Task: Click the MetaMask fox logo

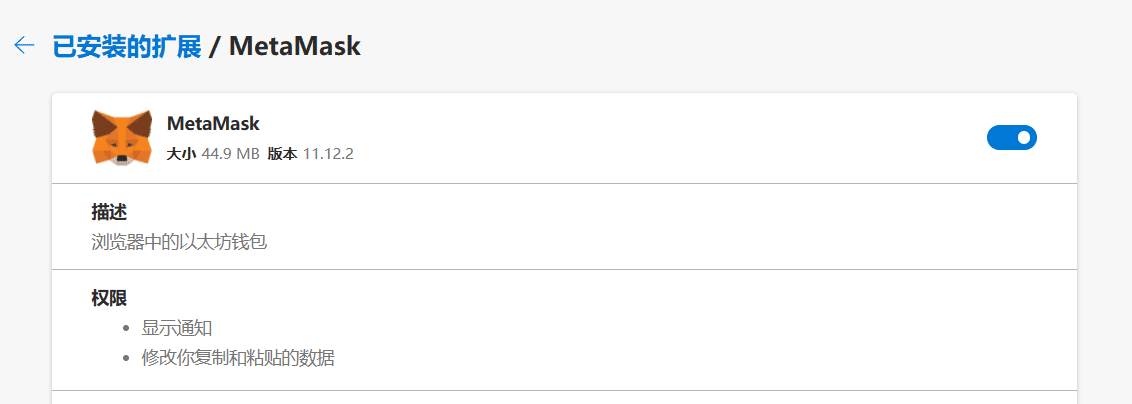Action: (122, 137)
